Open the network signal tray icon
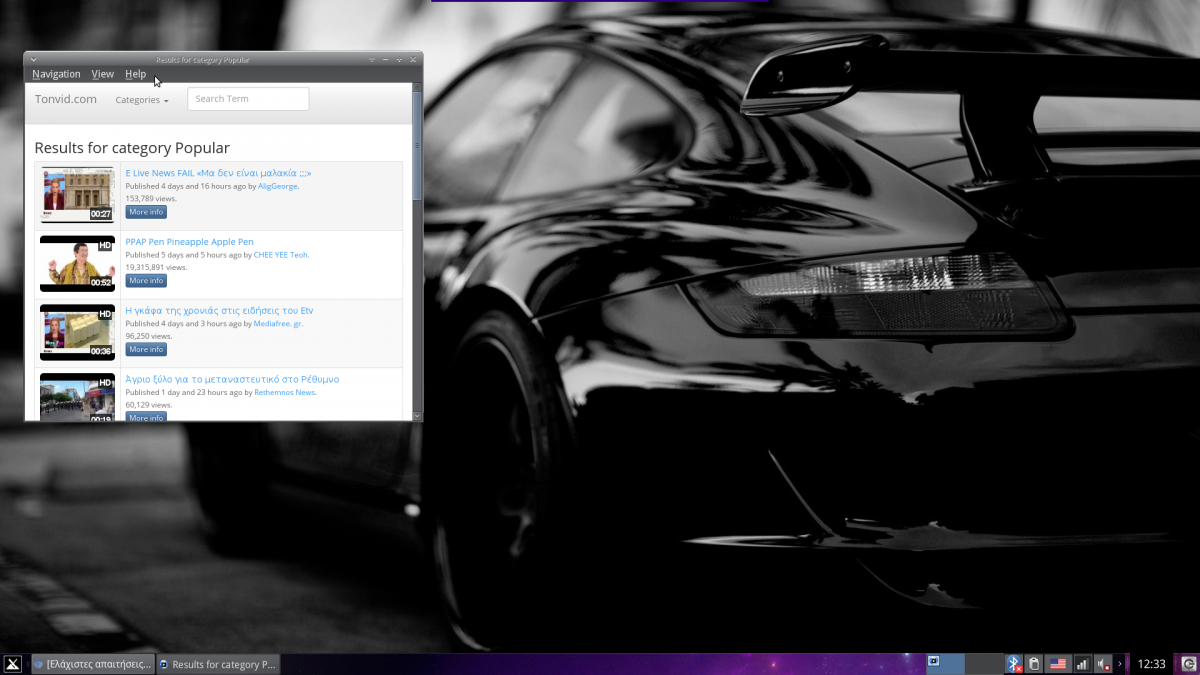Viewport: 1200px width, 675px height. click(1082, 664)
